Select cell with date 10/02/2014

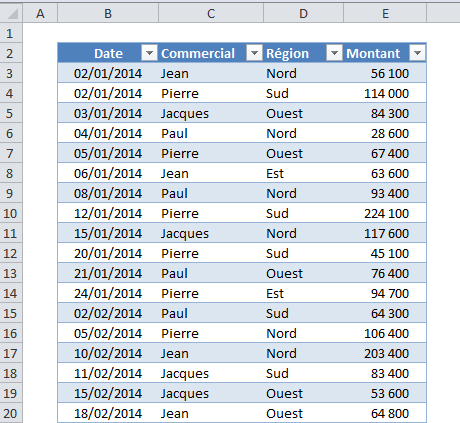click(x=108, y=353)
